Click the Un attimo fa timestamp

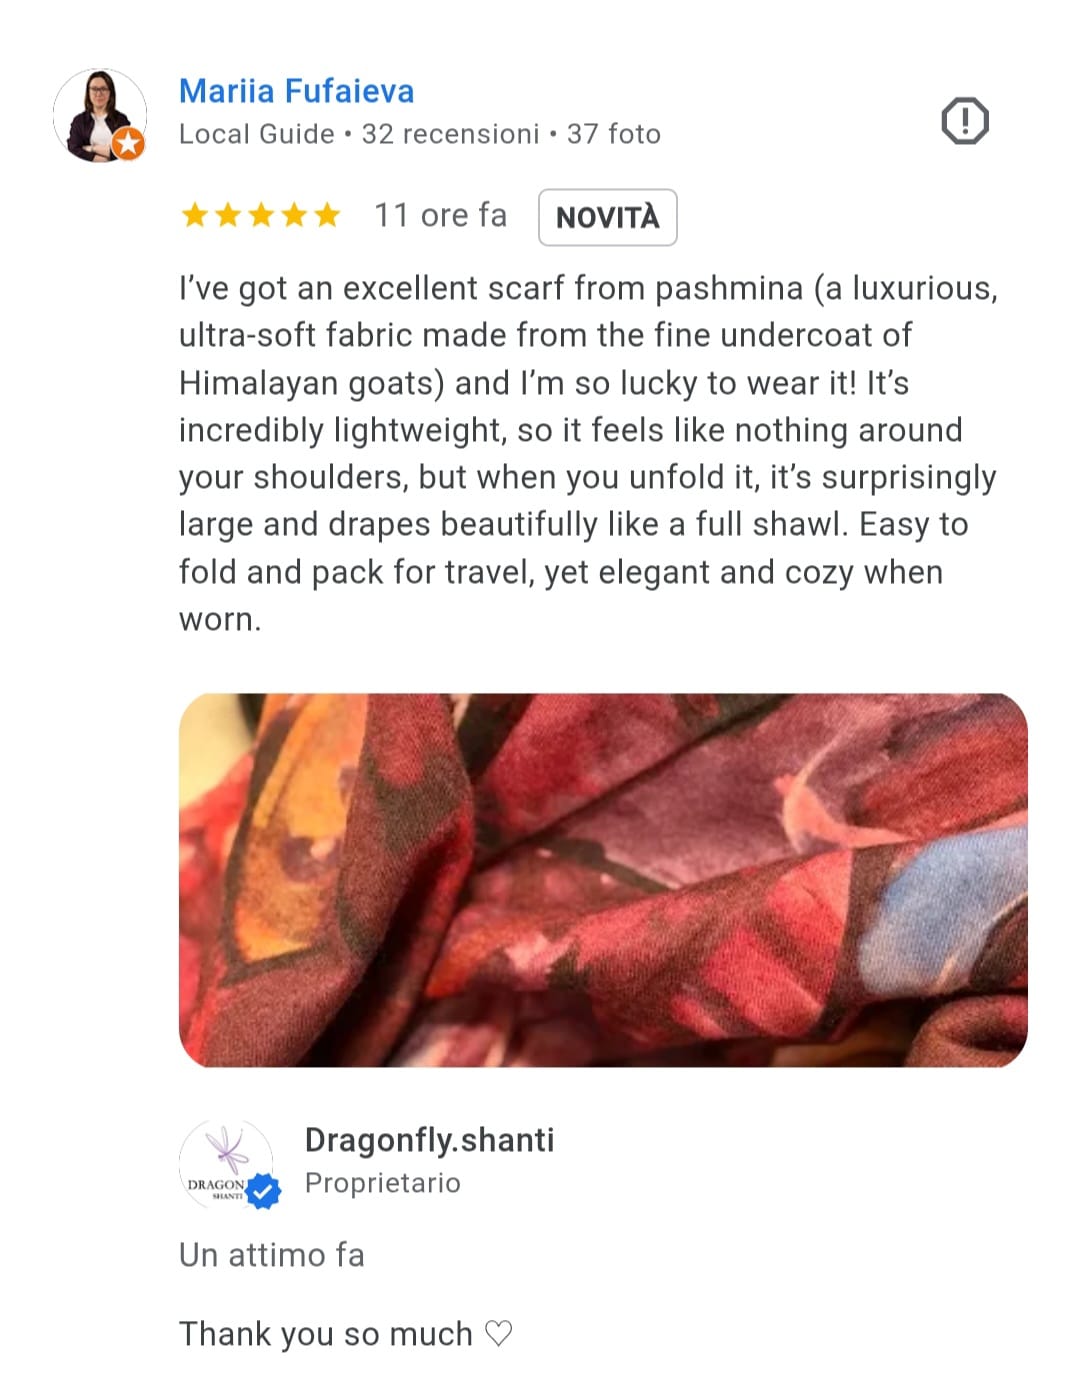pyautogui.click(x=272, y=1255)
